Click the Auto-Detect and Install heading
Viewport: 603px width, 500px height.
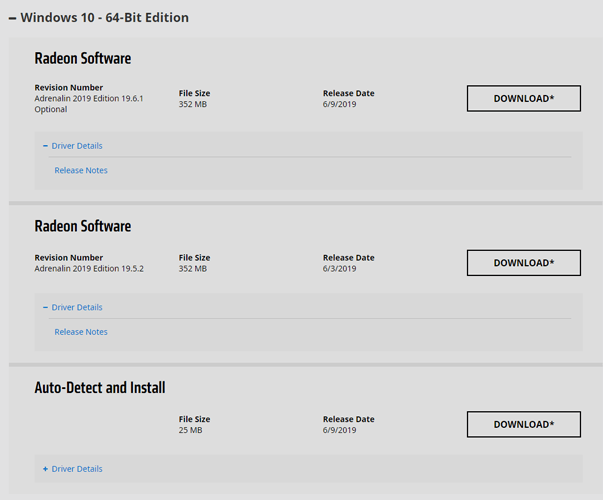coord(100,388)
